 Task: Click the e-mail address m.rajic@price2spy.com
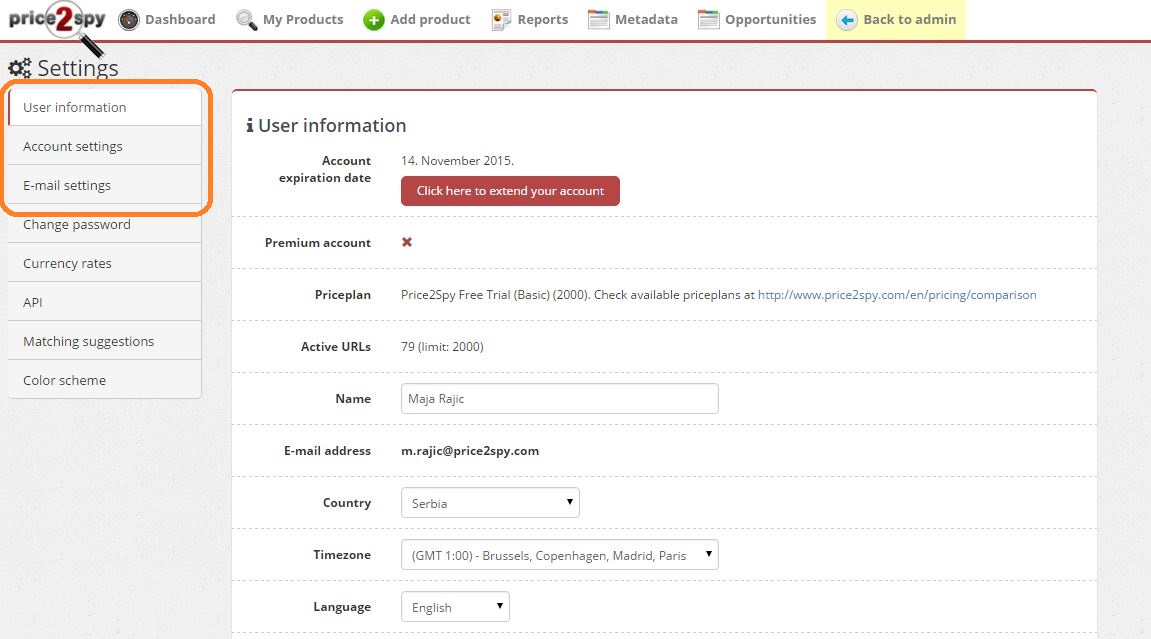(x=470, y=450)
